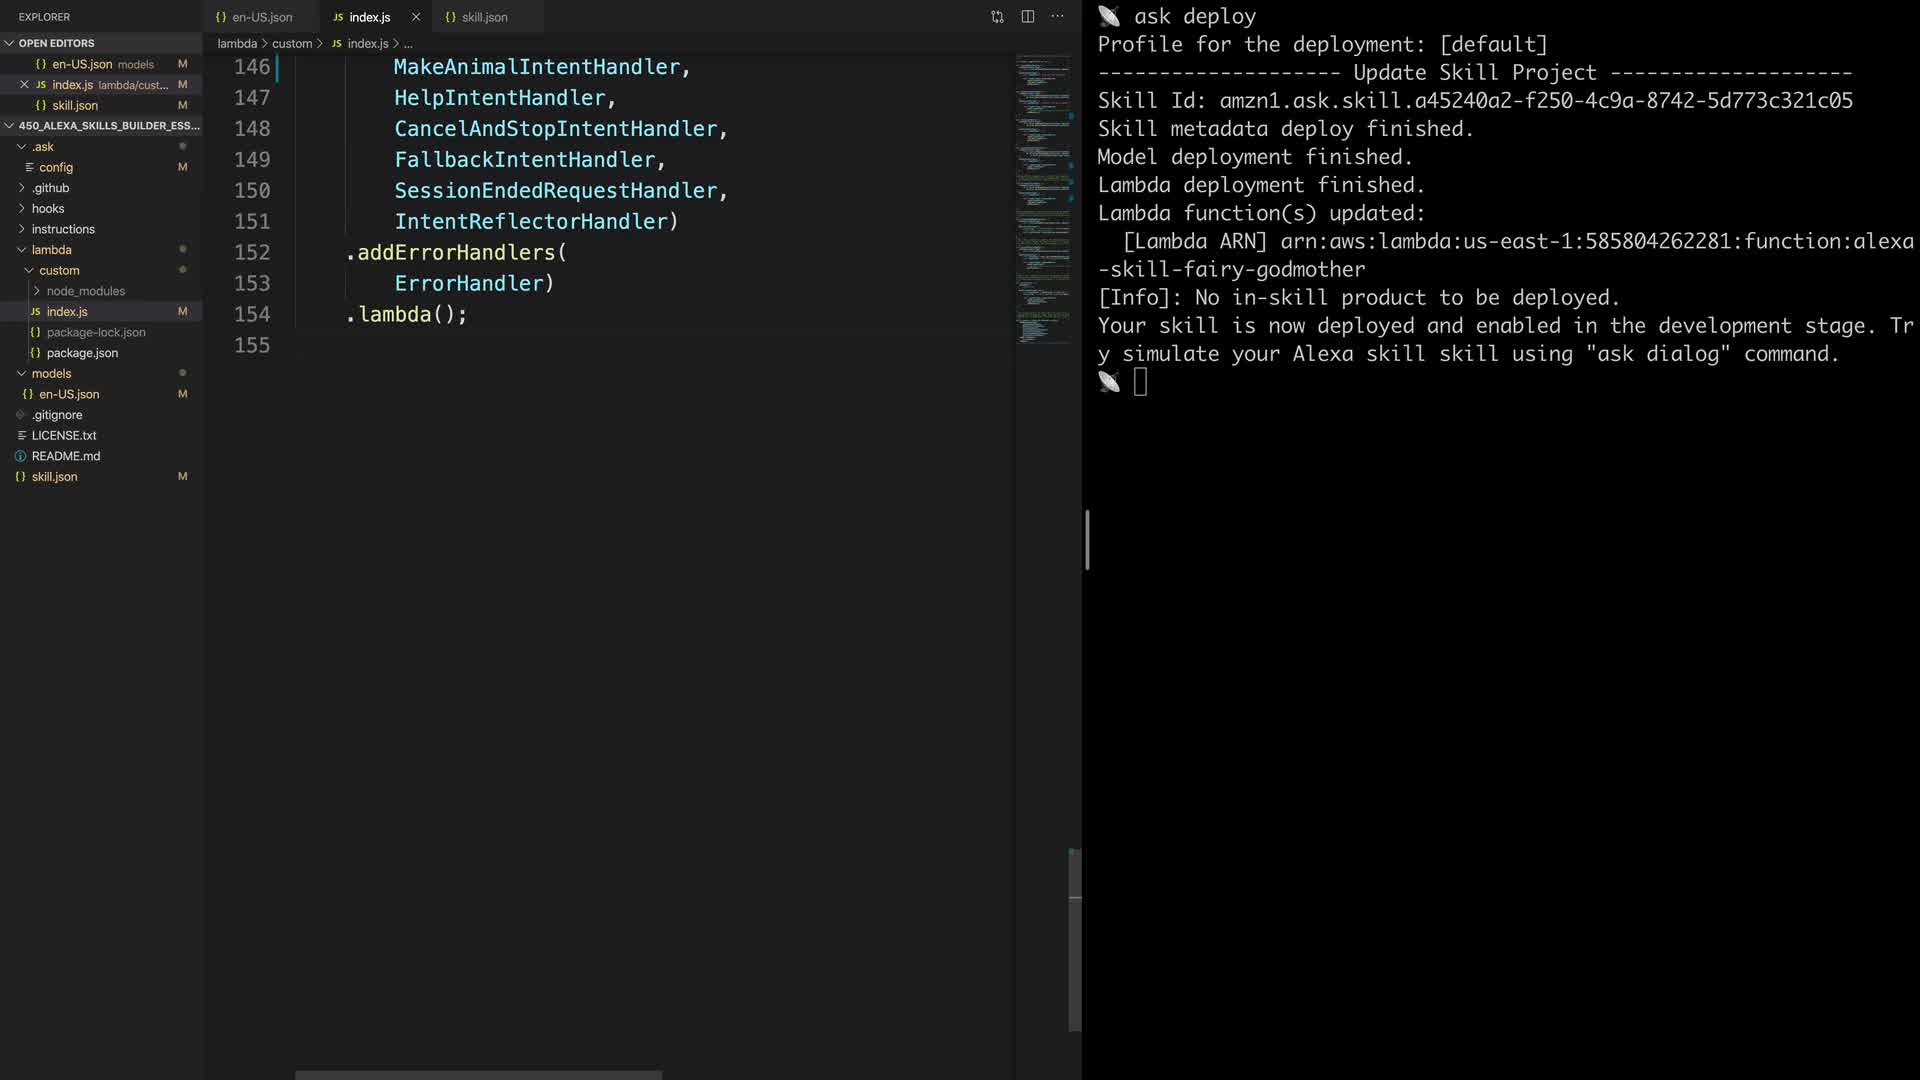Image resolution: width=1920 pixels, height=1080 pixels.
Task: Split the editor to the right
Action: [1027, 17]
